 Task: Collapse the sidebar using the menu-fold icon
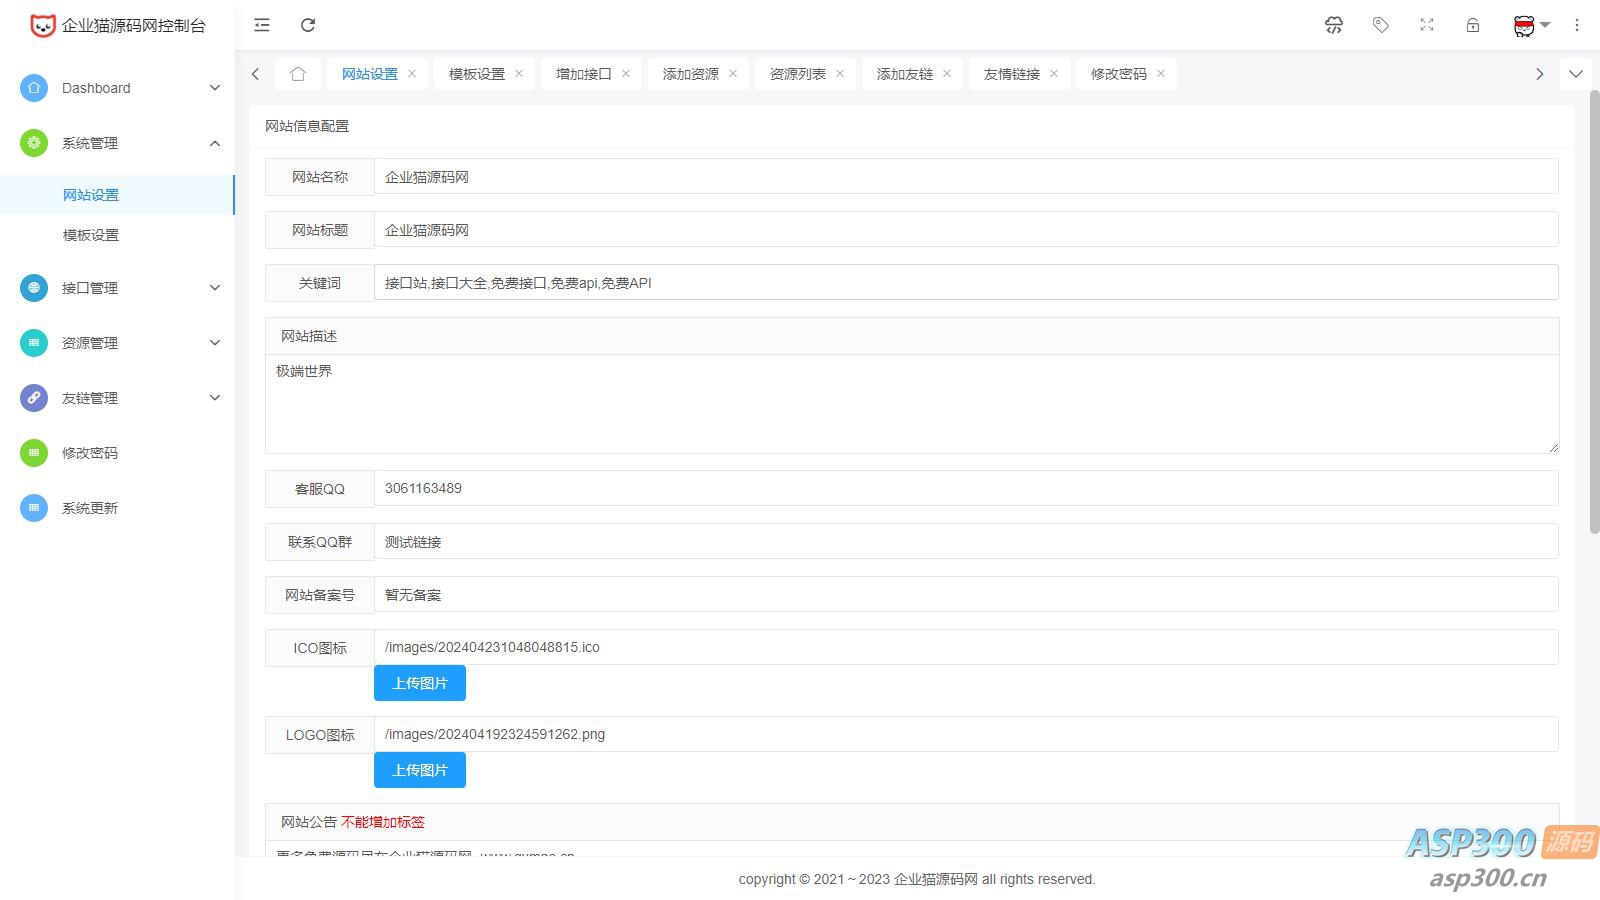click(261, 25)
